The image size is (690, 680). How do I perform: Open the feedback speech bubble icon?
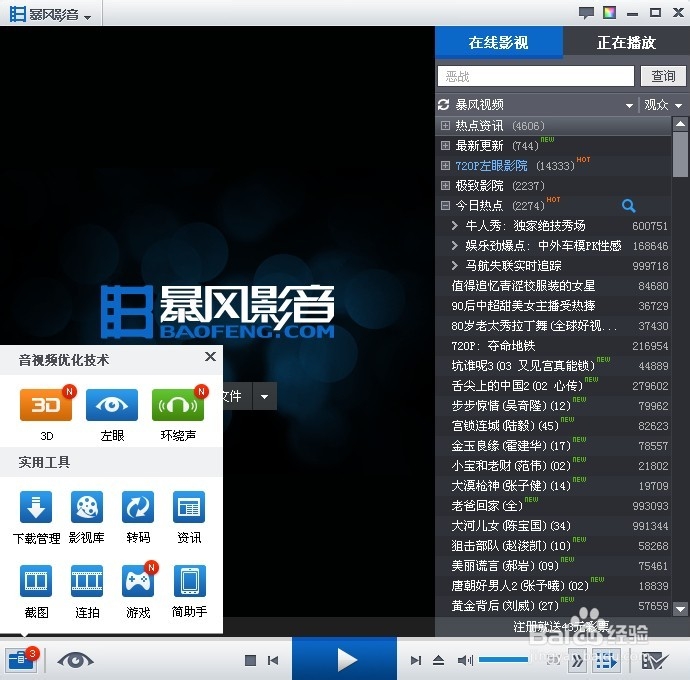[586, 12]
